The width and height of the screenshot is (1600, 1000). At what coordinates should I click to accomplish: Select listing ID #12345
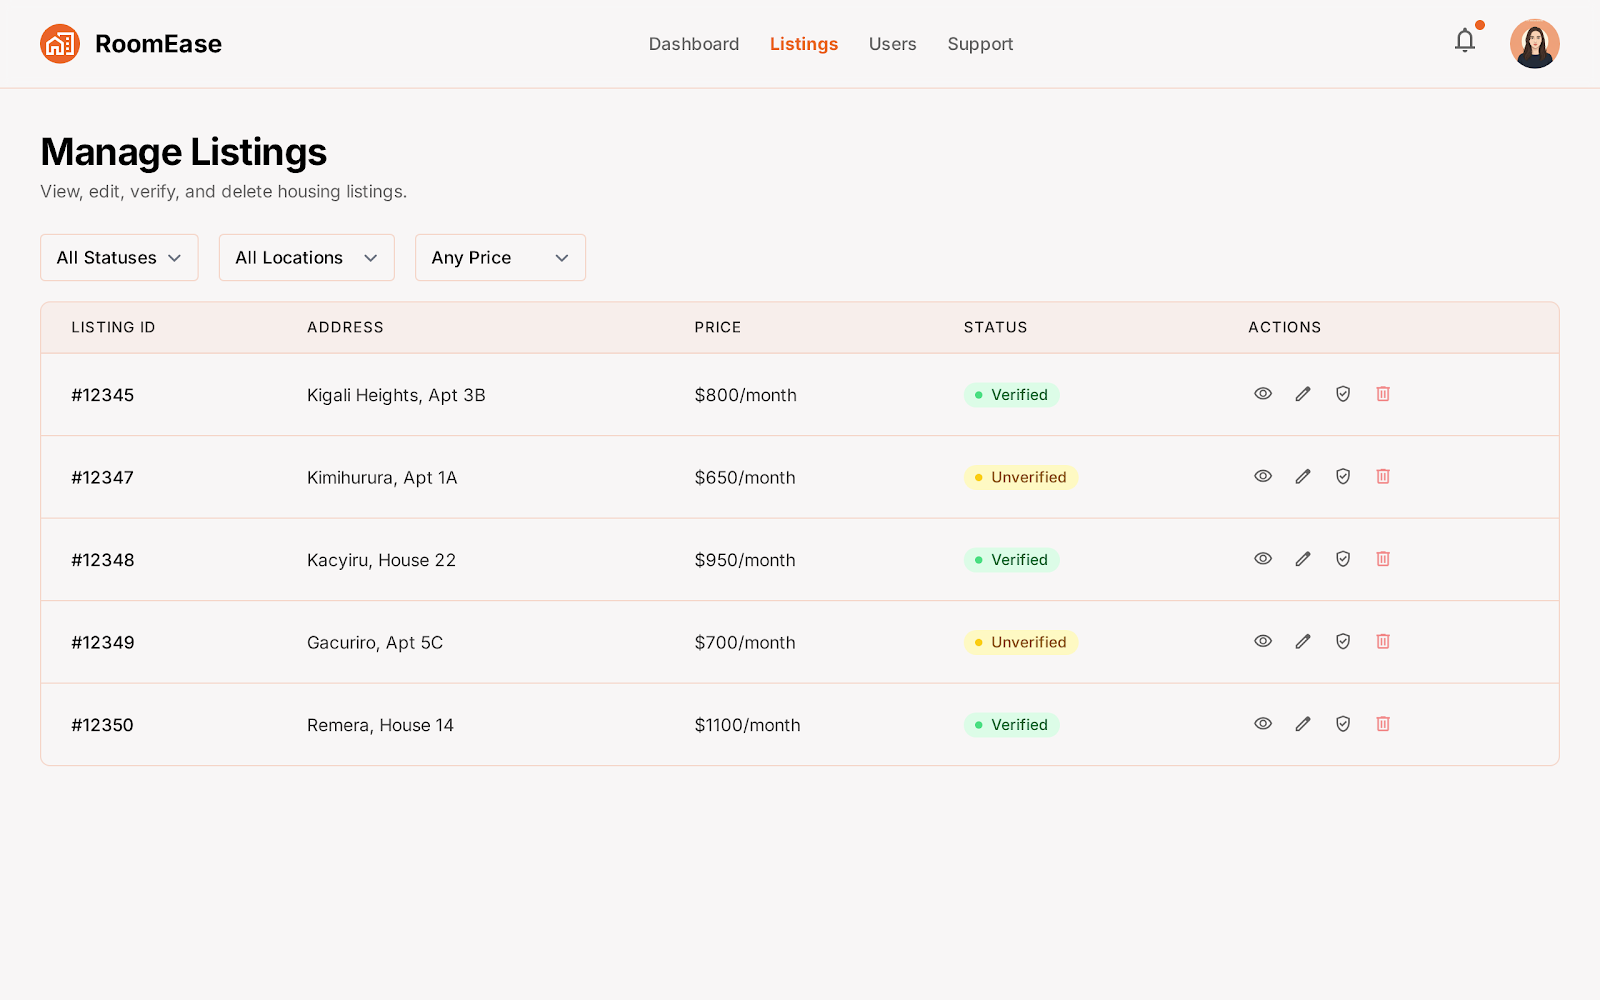103,395
